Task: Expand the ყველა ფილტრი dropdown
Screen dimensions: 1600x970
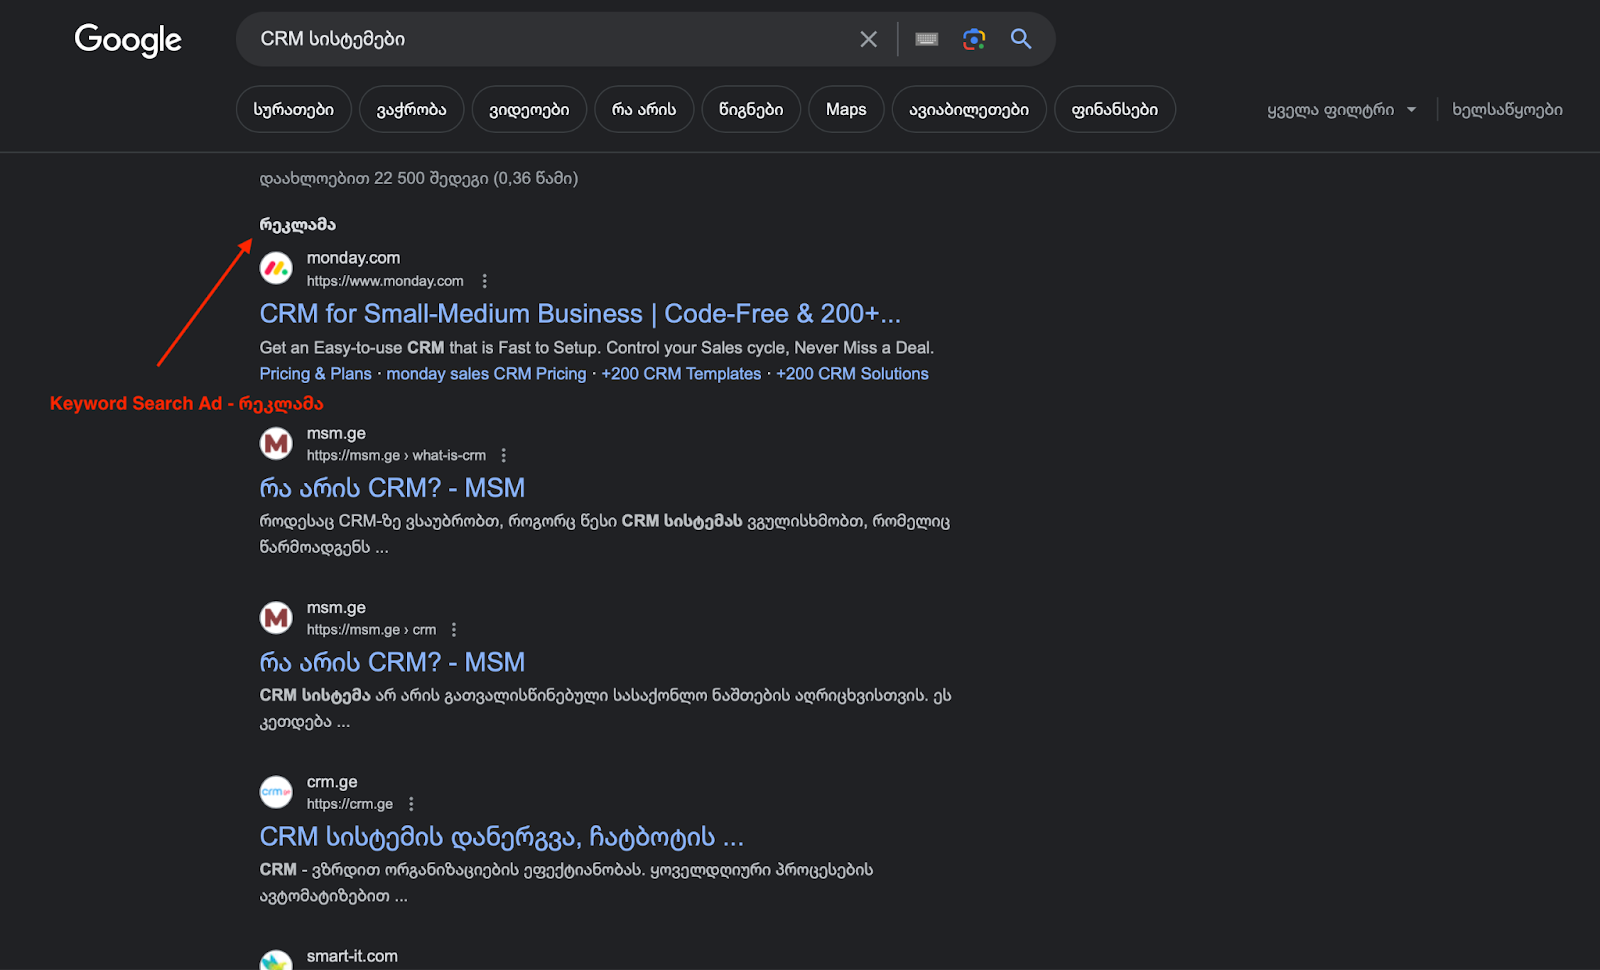Action: [x=1342, y=110]
